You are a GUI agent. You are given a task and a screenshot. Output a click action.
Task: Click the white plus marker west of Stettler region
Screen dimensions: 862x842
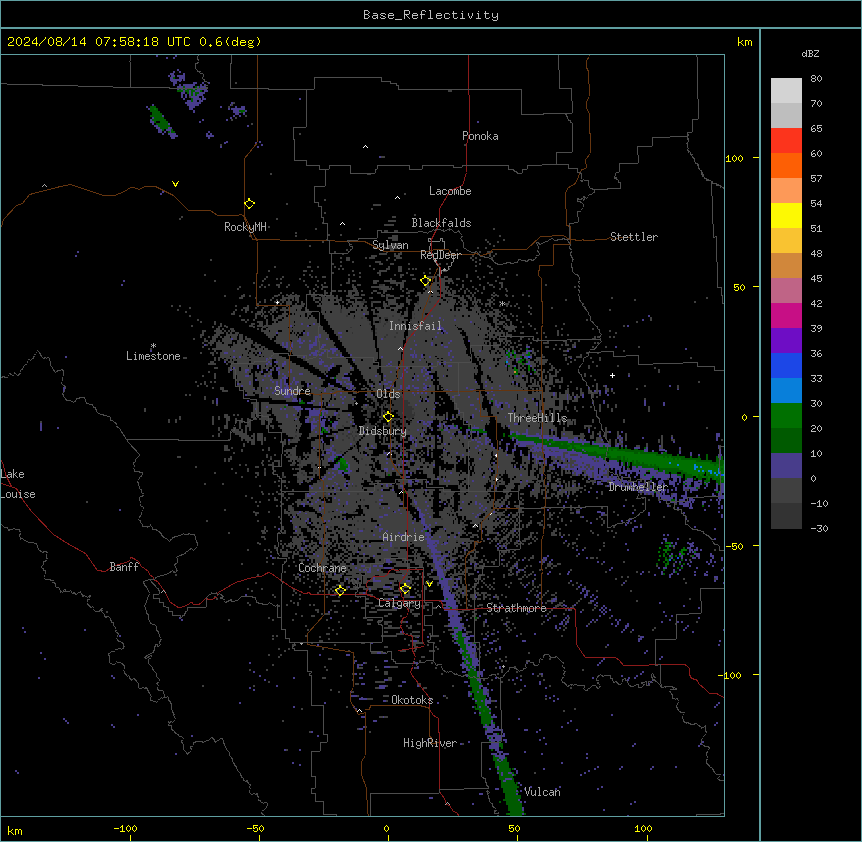(x=612, y=375)
